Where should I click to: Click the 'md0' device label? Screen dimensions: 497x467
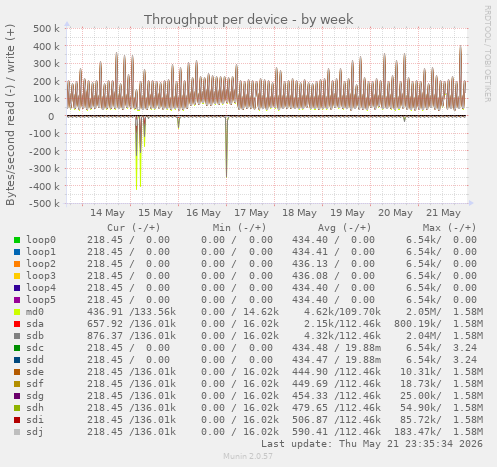point(35,312)
